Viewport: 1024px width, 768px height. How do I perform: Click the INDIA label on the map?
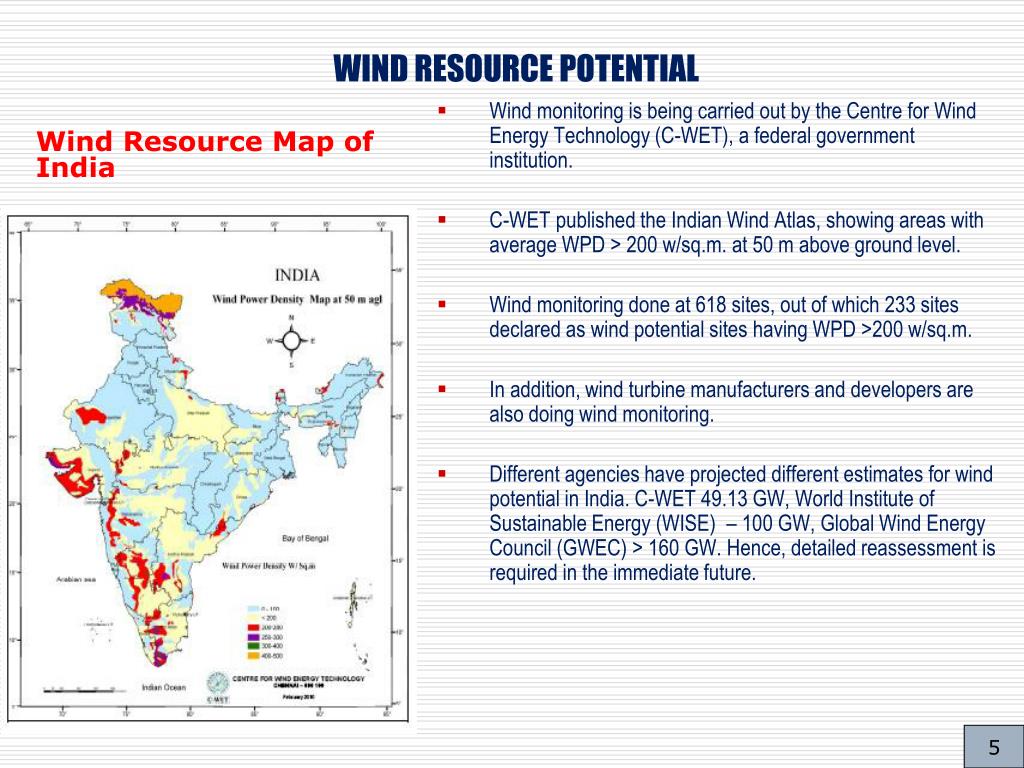pyautogui.click(x=297, y=276)
